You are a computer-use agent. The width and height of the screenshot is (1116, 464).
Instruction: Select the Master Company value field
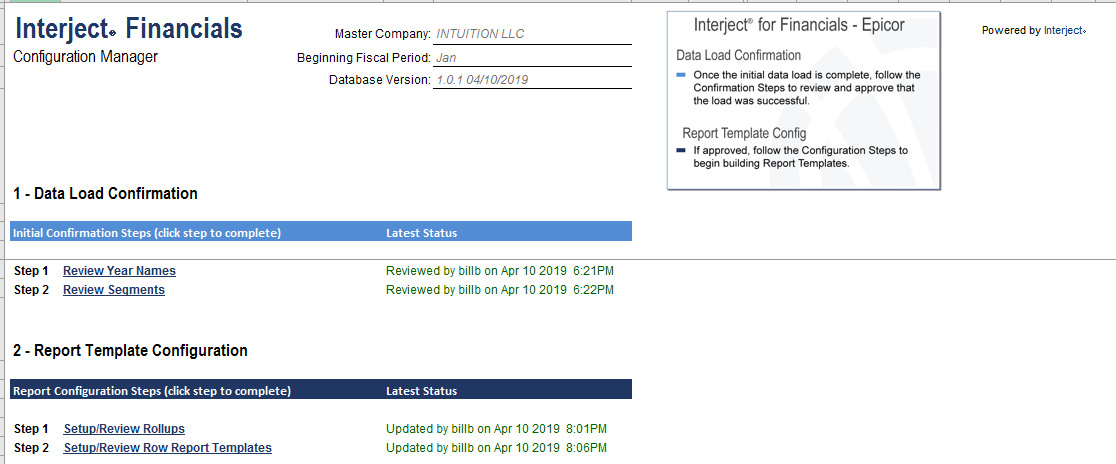(x=532, y=34)
